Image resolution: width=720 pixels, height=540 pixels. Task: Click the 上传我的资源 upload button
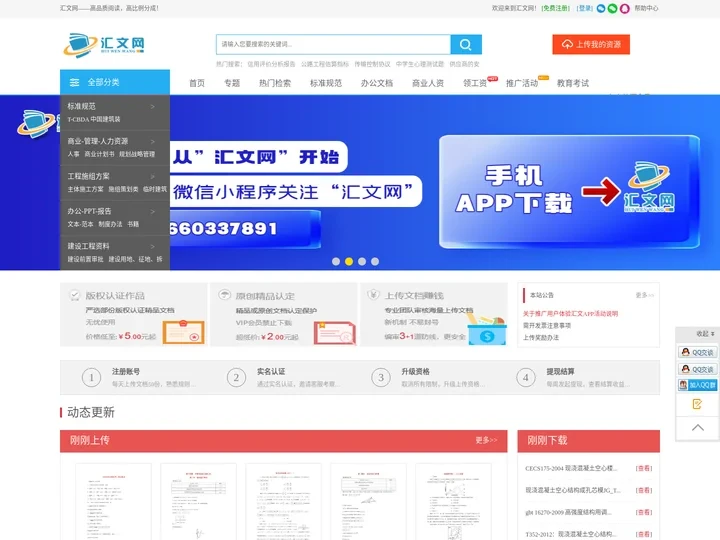click(x=591, y=45)
